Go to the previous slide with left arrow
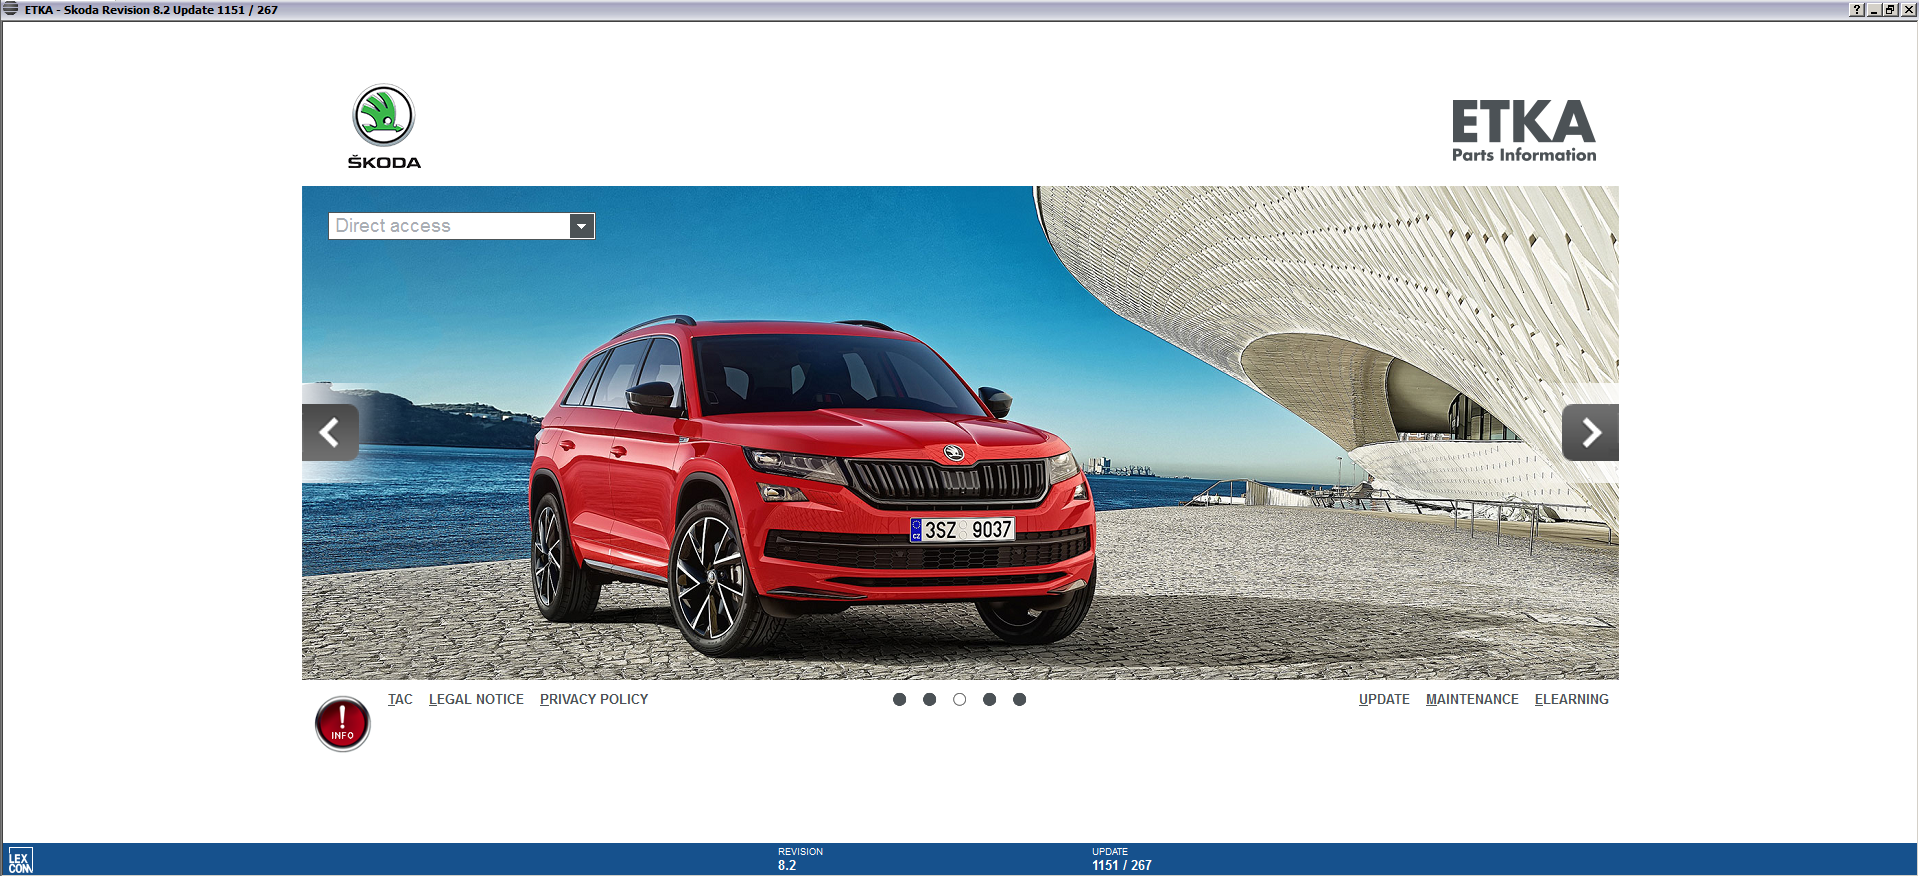1919x876 pixels. coord(330,432)
